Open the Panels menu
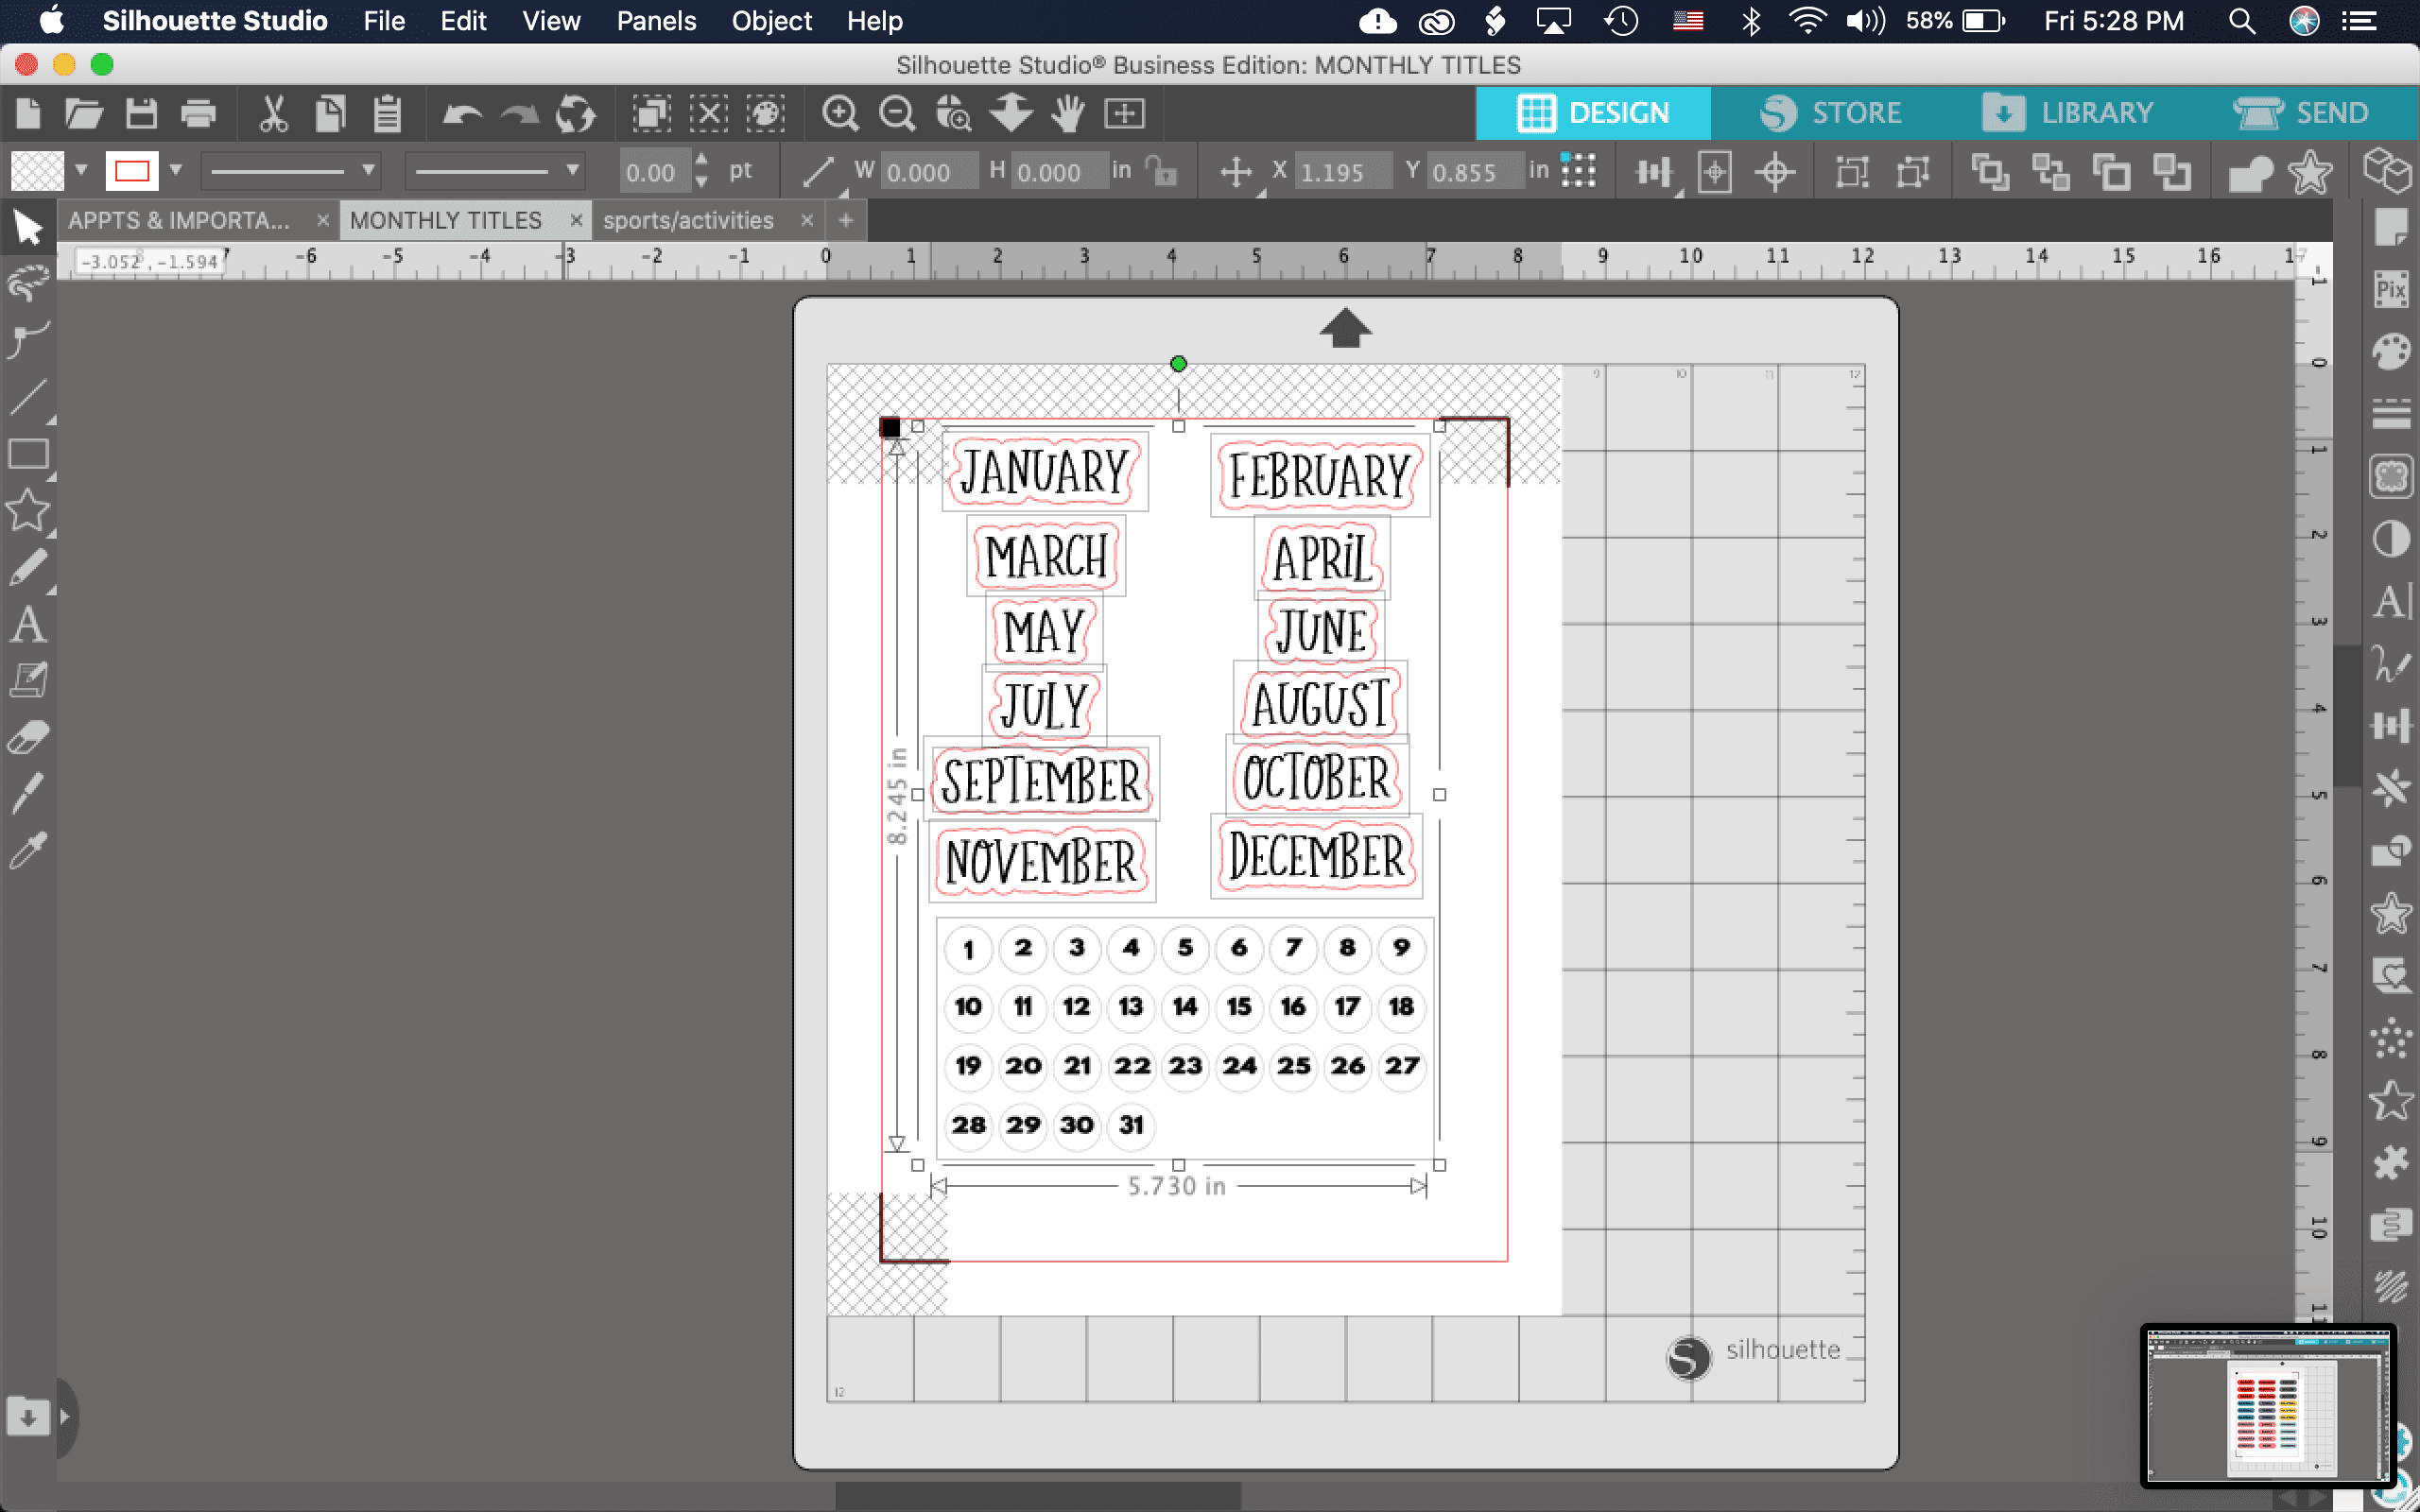The width and height of the screenshot is (2420, 1512). coord(655,21)
